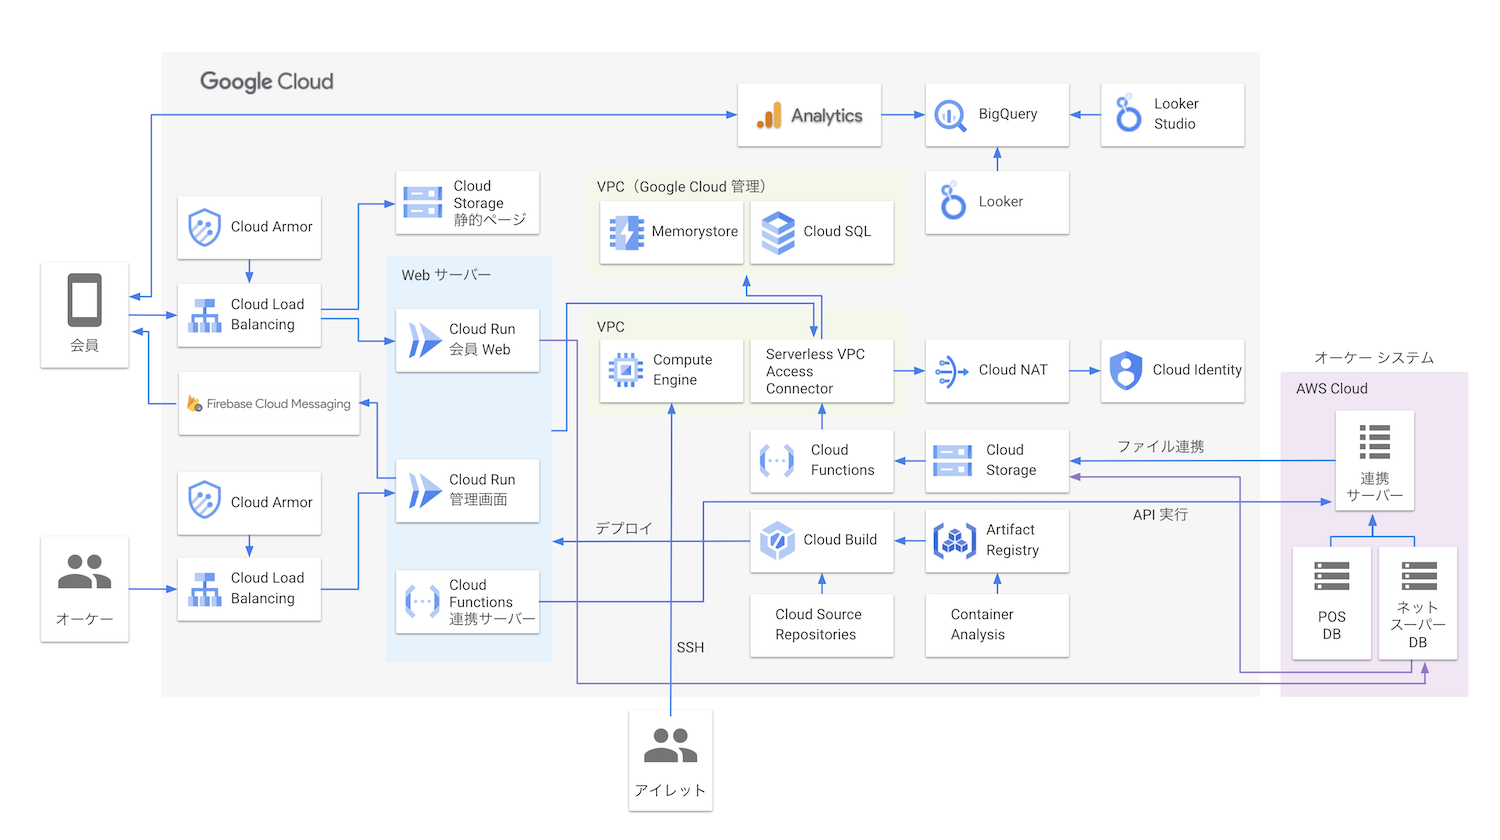Click the オーケー people icon
Screen dimensions: 1500x840
click(84, 572)
